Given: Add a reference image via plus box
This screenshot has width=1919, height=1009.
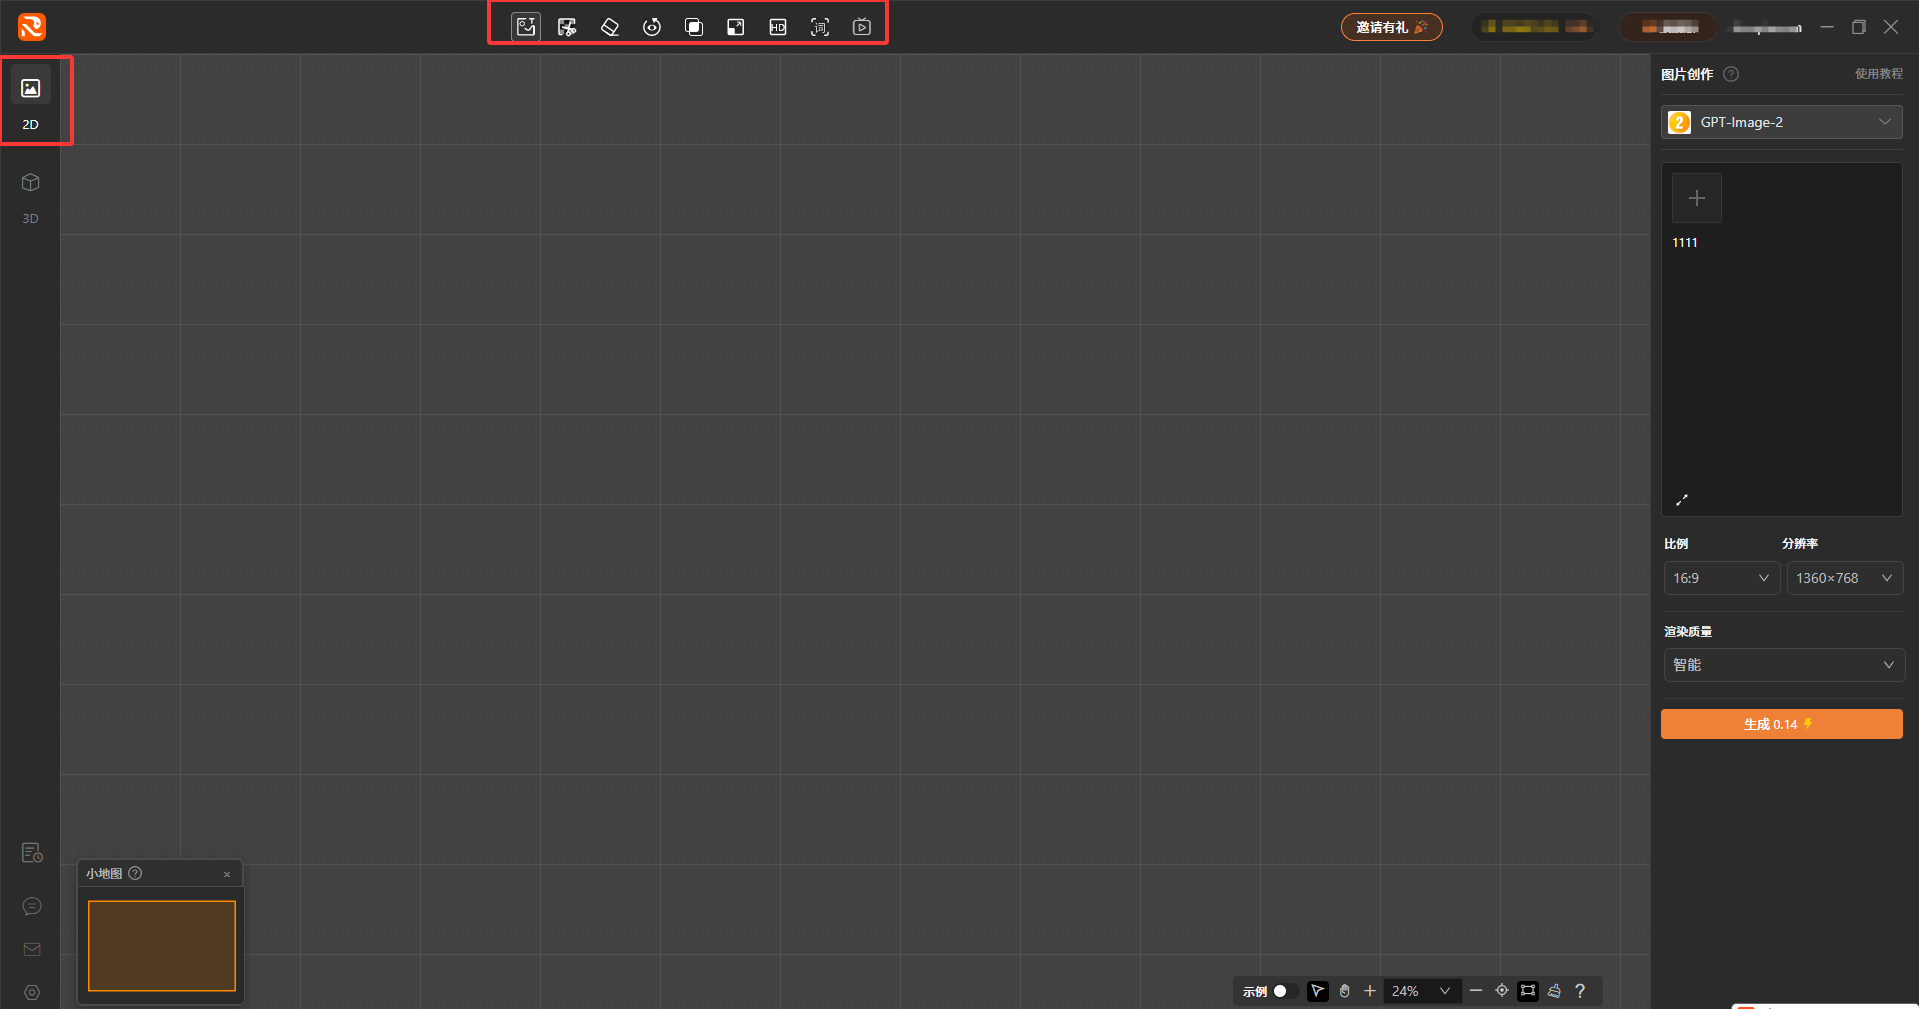Looking at the screenshot, I should pos(1697,198).
